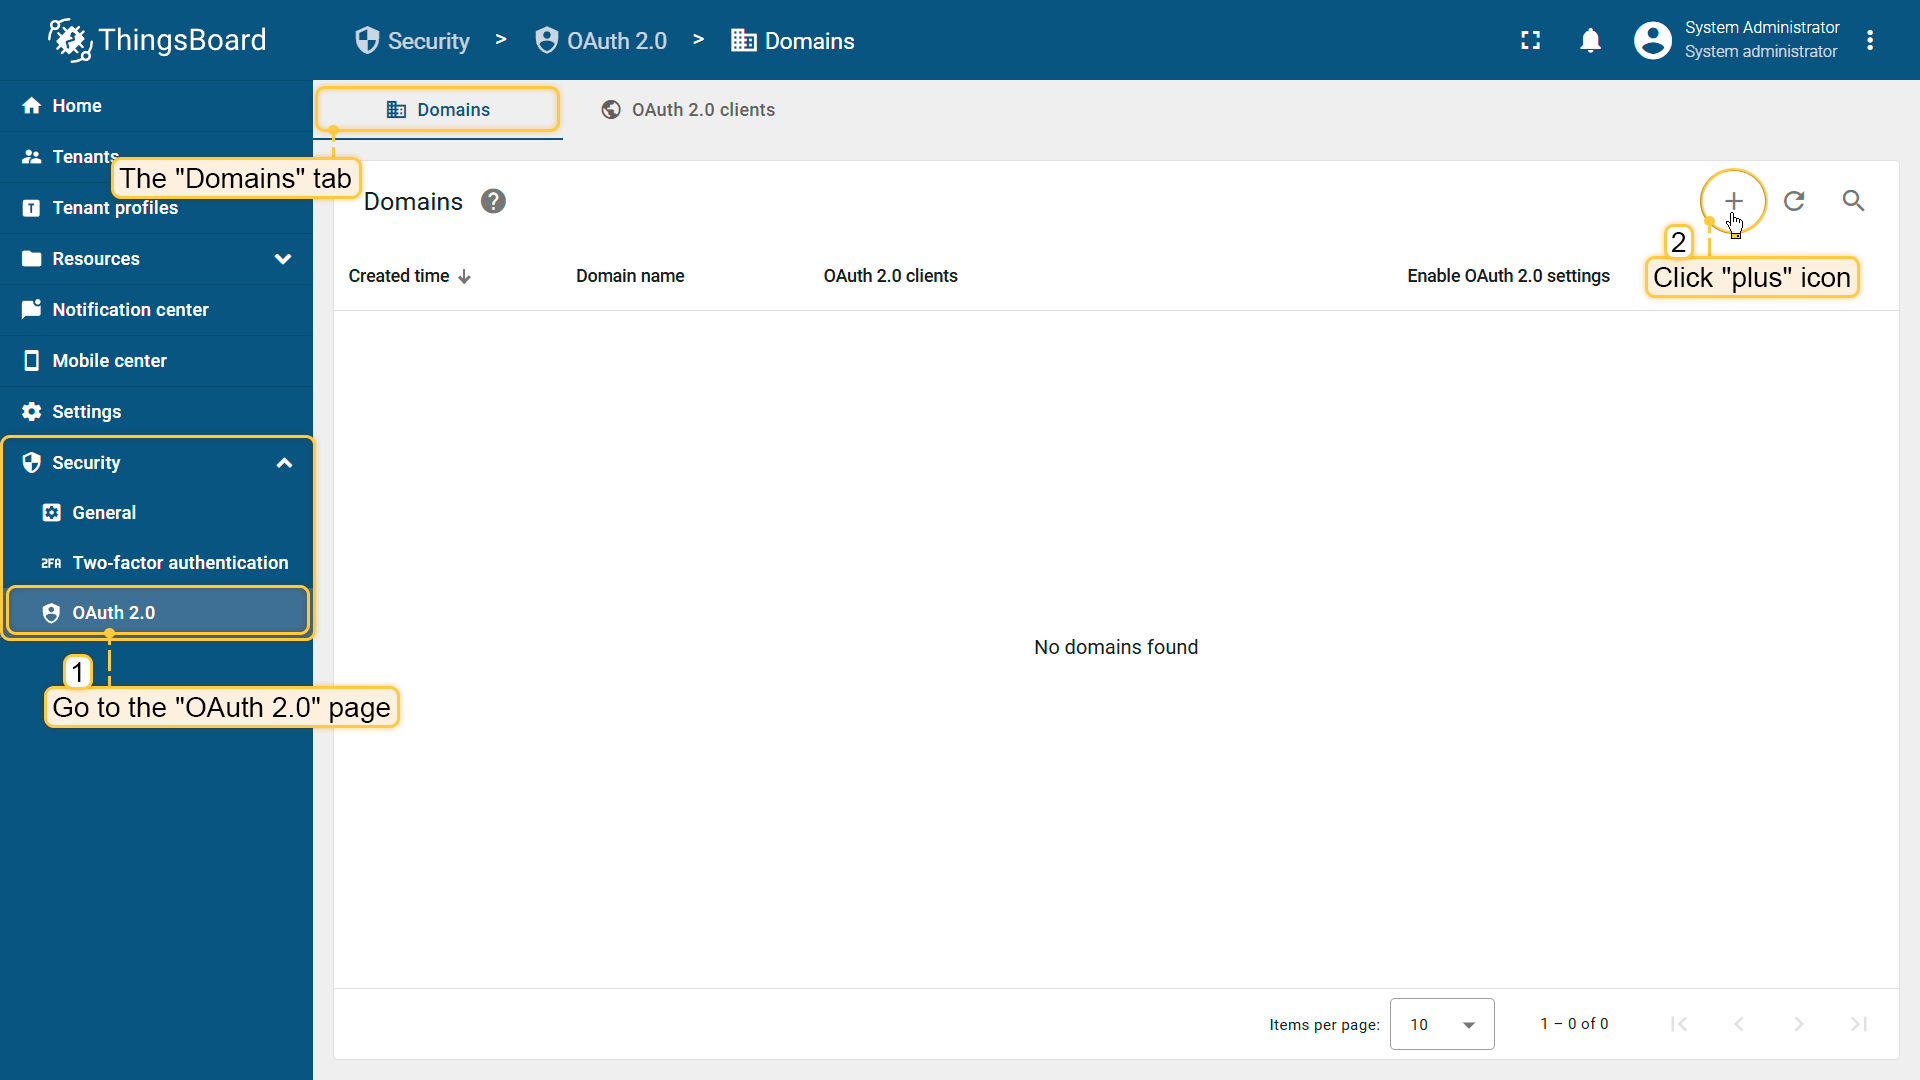Click the System Administrator avatar icon
Viewport: 1920px width, 1080px height.
click(1652, 40)
